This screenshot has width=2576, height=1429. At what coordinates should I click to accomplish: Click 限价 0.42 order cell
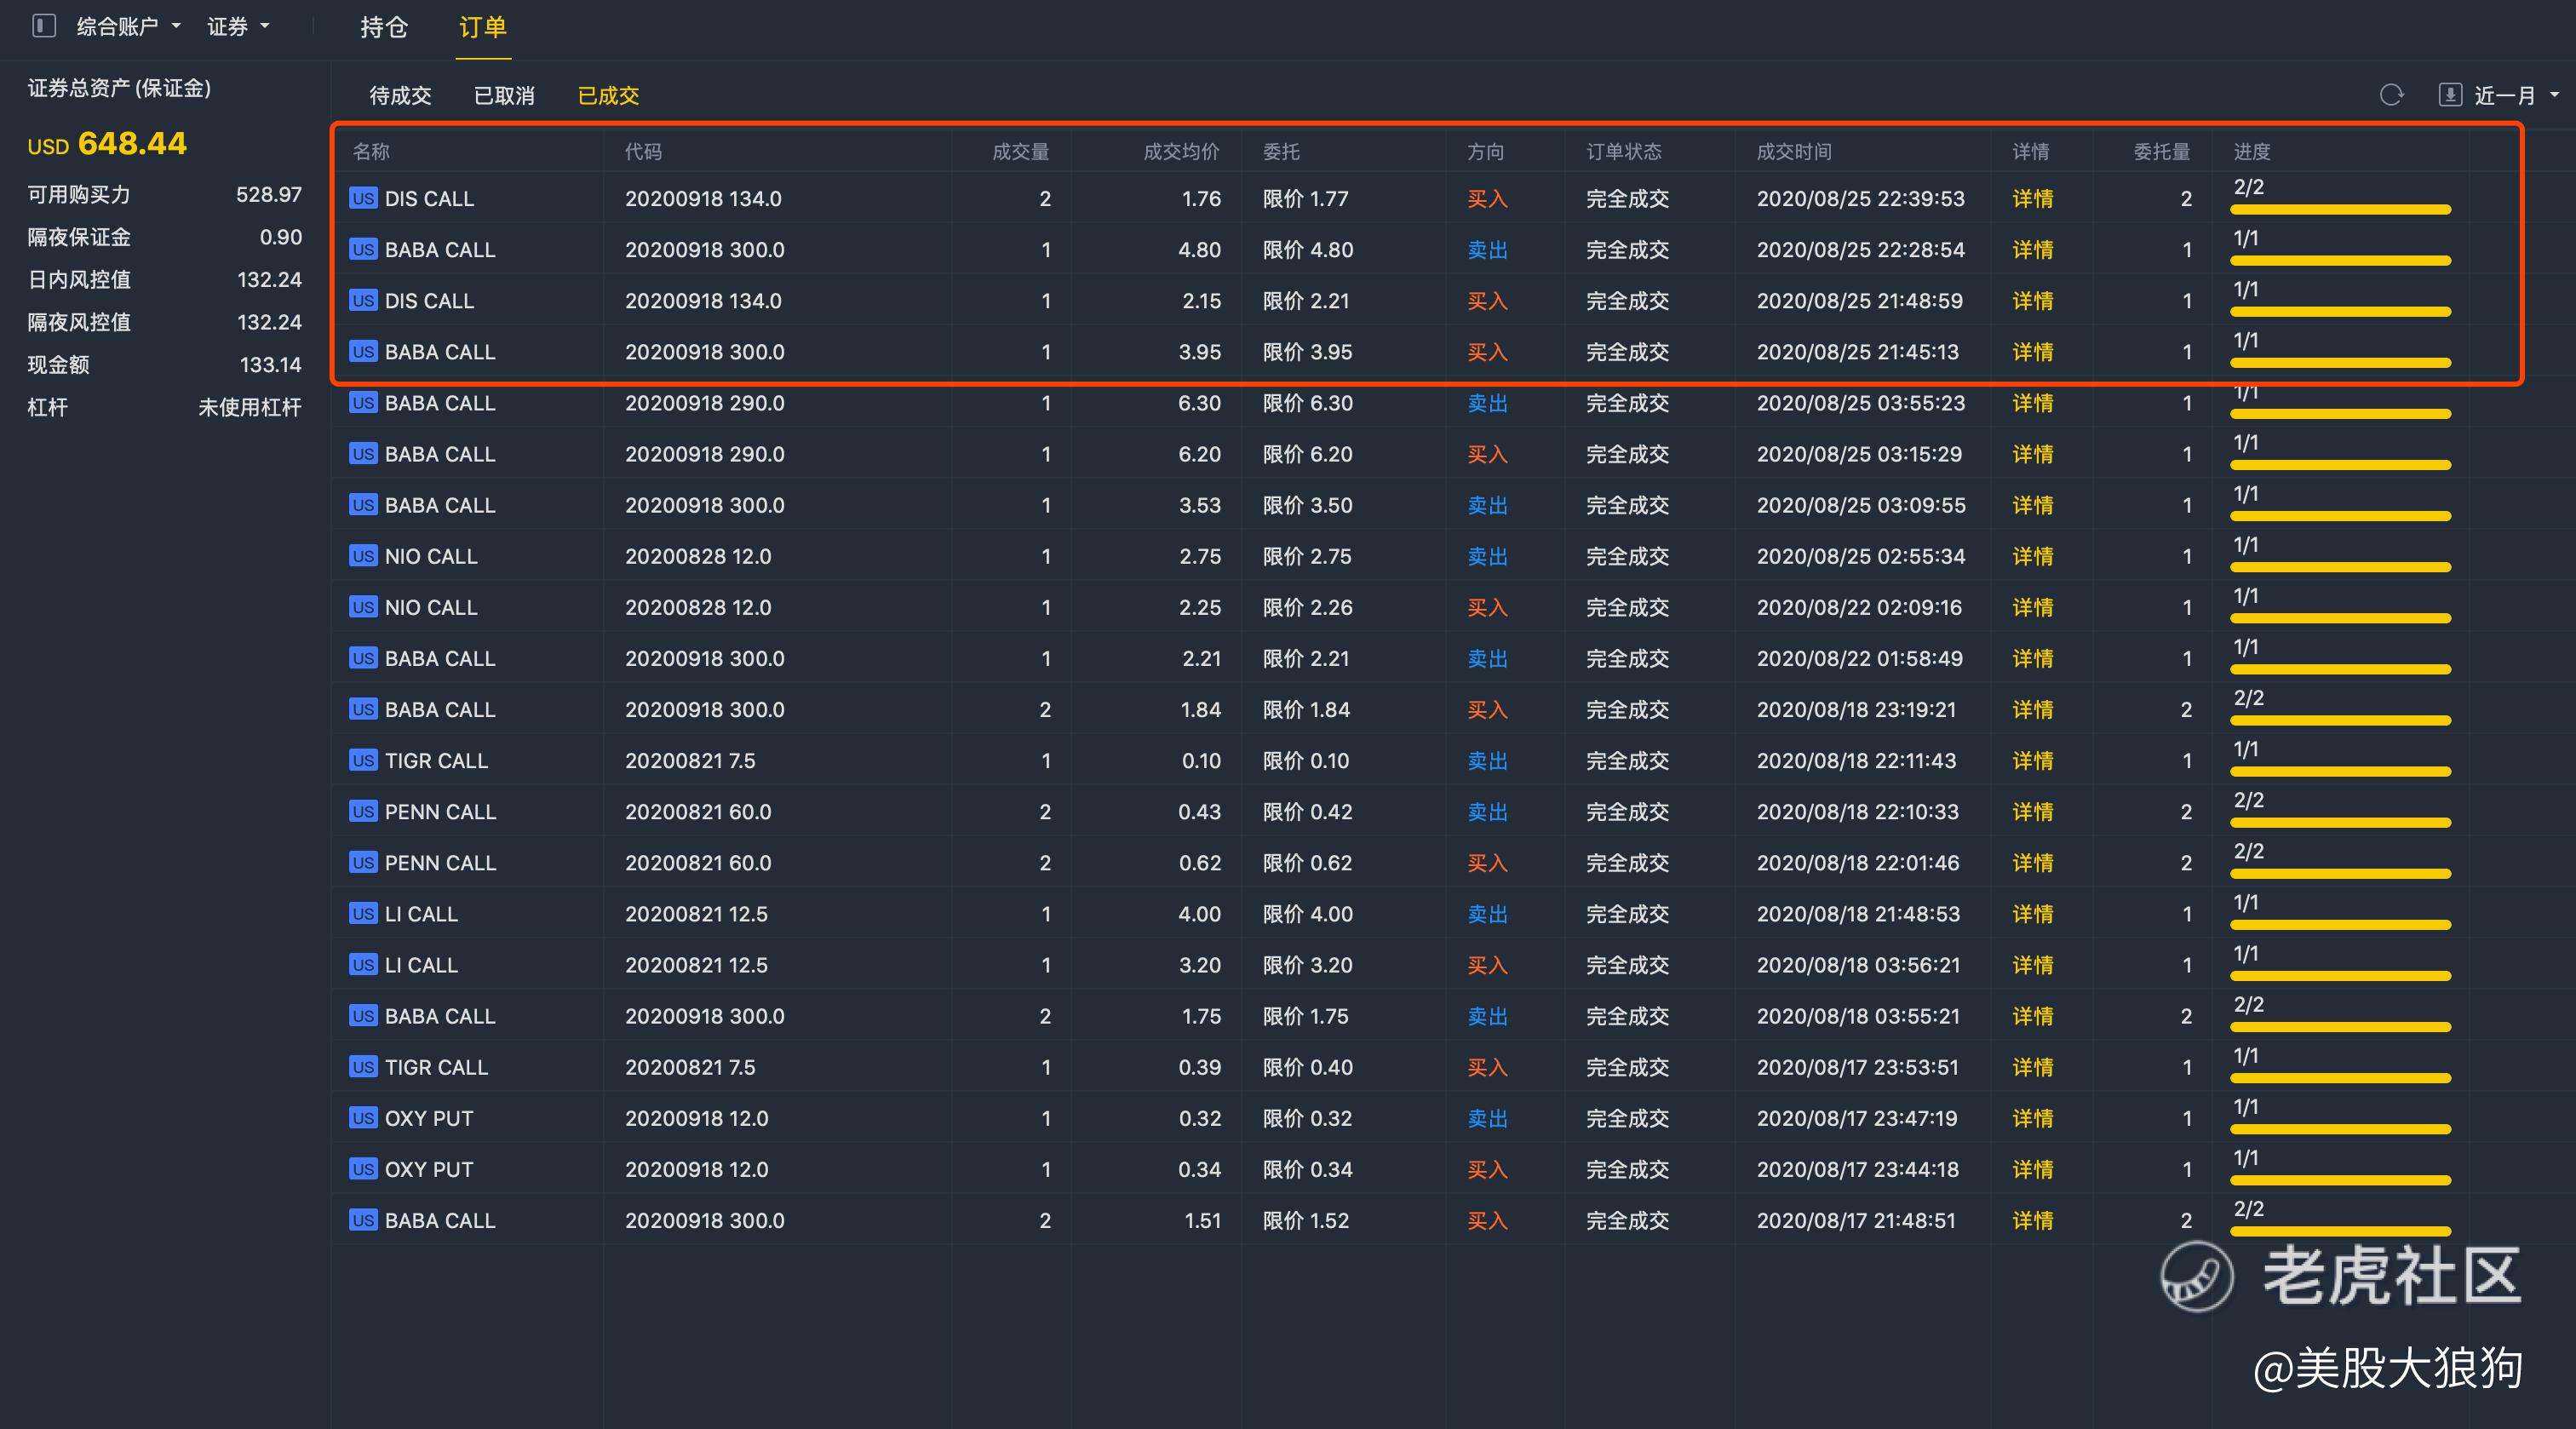coord(1307,812)
